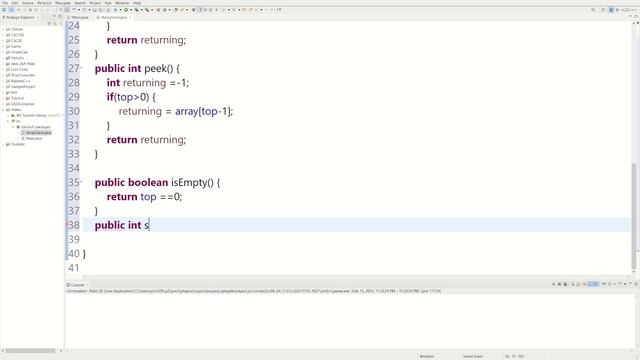Select the ArrayStack.java editor tab
This screenshot has height=360, width=640.
tap(113, 18)
